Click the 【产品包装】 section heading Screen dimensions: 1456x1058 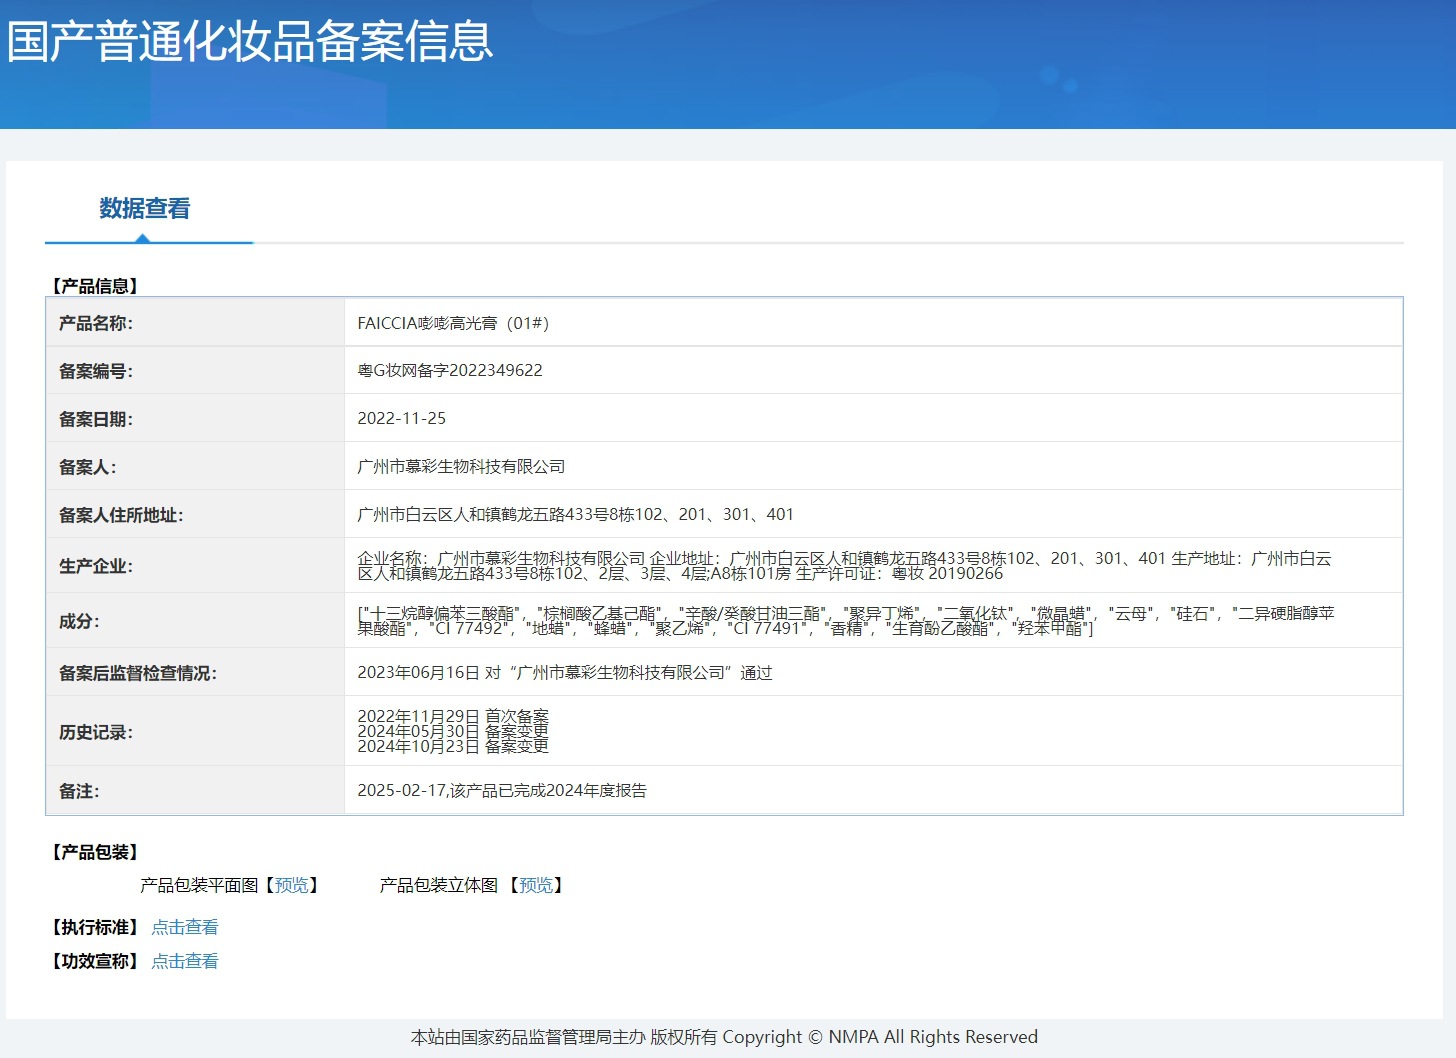click(95, 852)
